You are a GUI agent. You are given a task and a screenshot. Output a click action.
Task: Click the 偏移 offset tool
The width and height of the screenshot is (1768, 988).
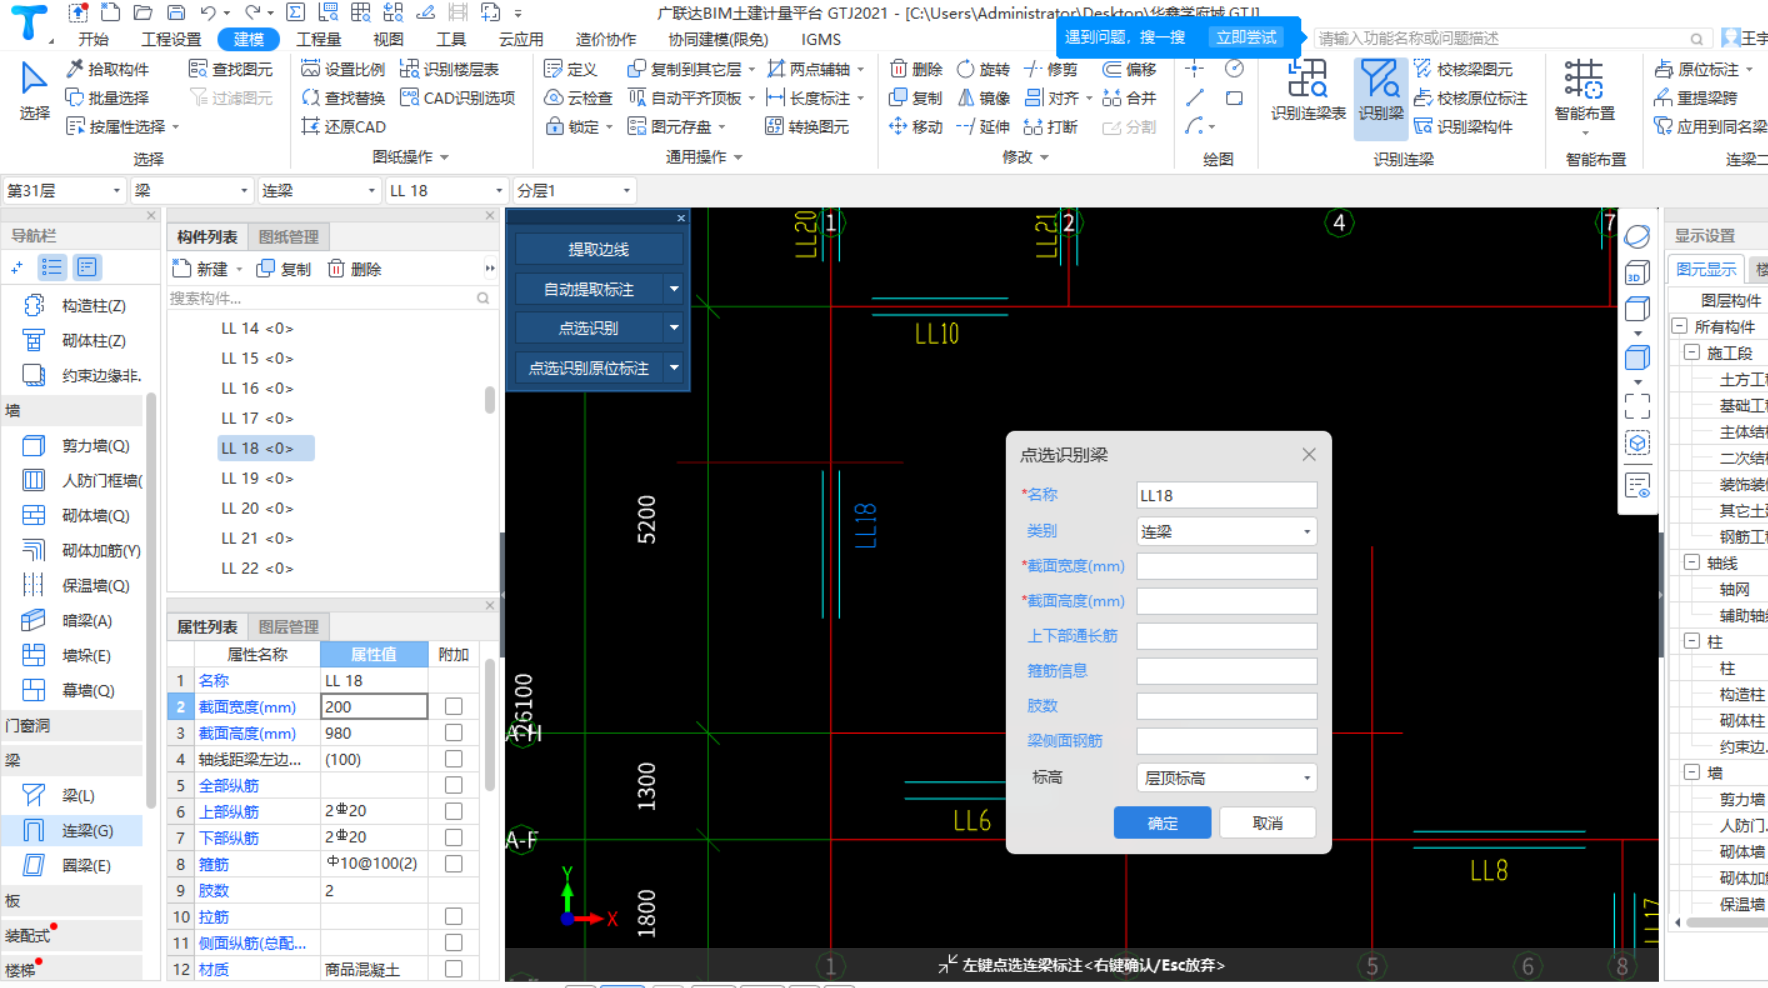(1129, 69)
